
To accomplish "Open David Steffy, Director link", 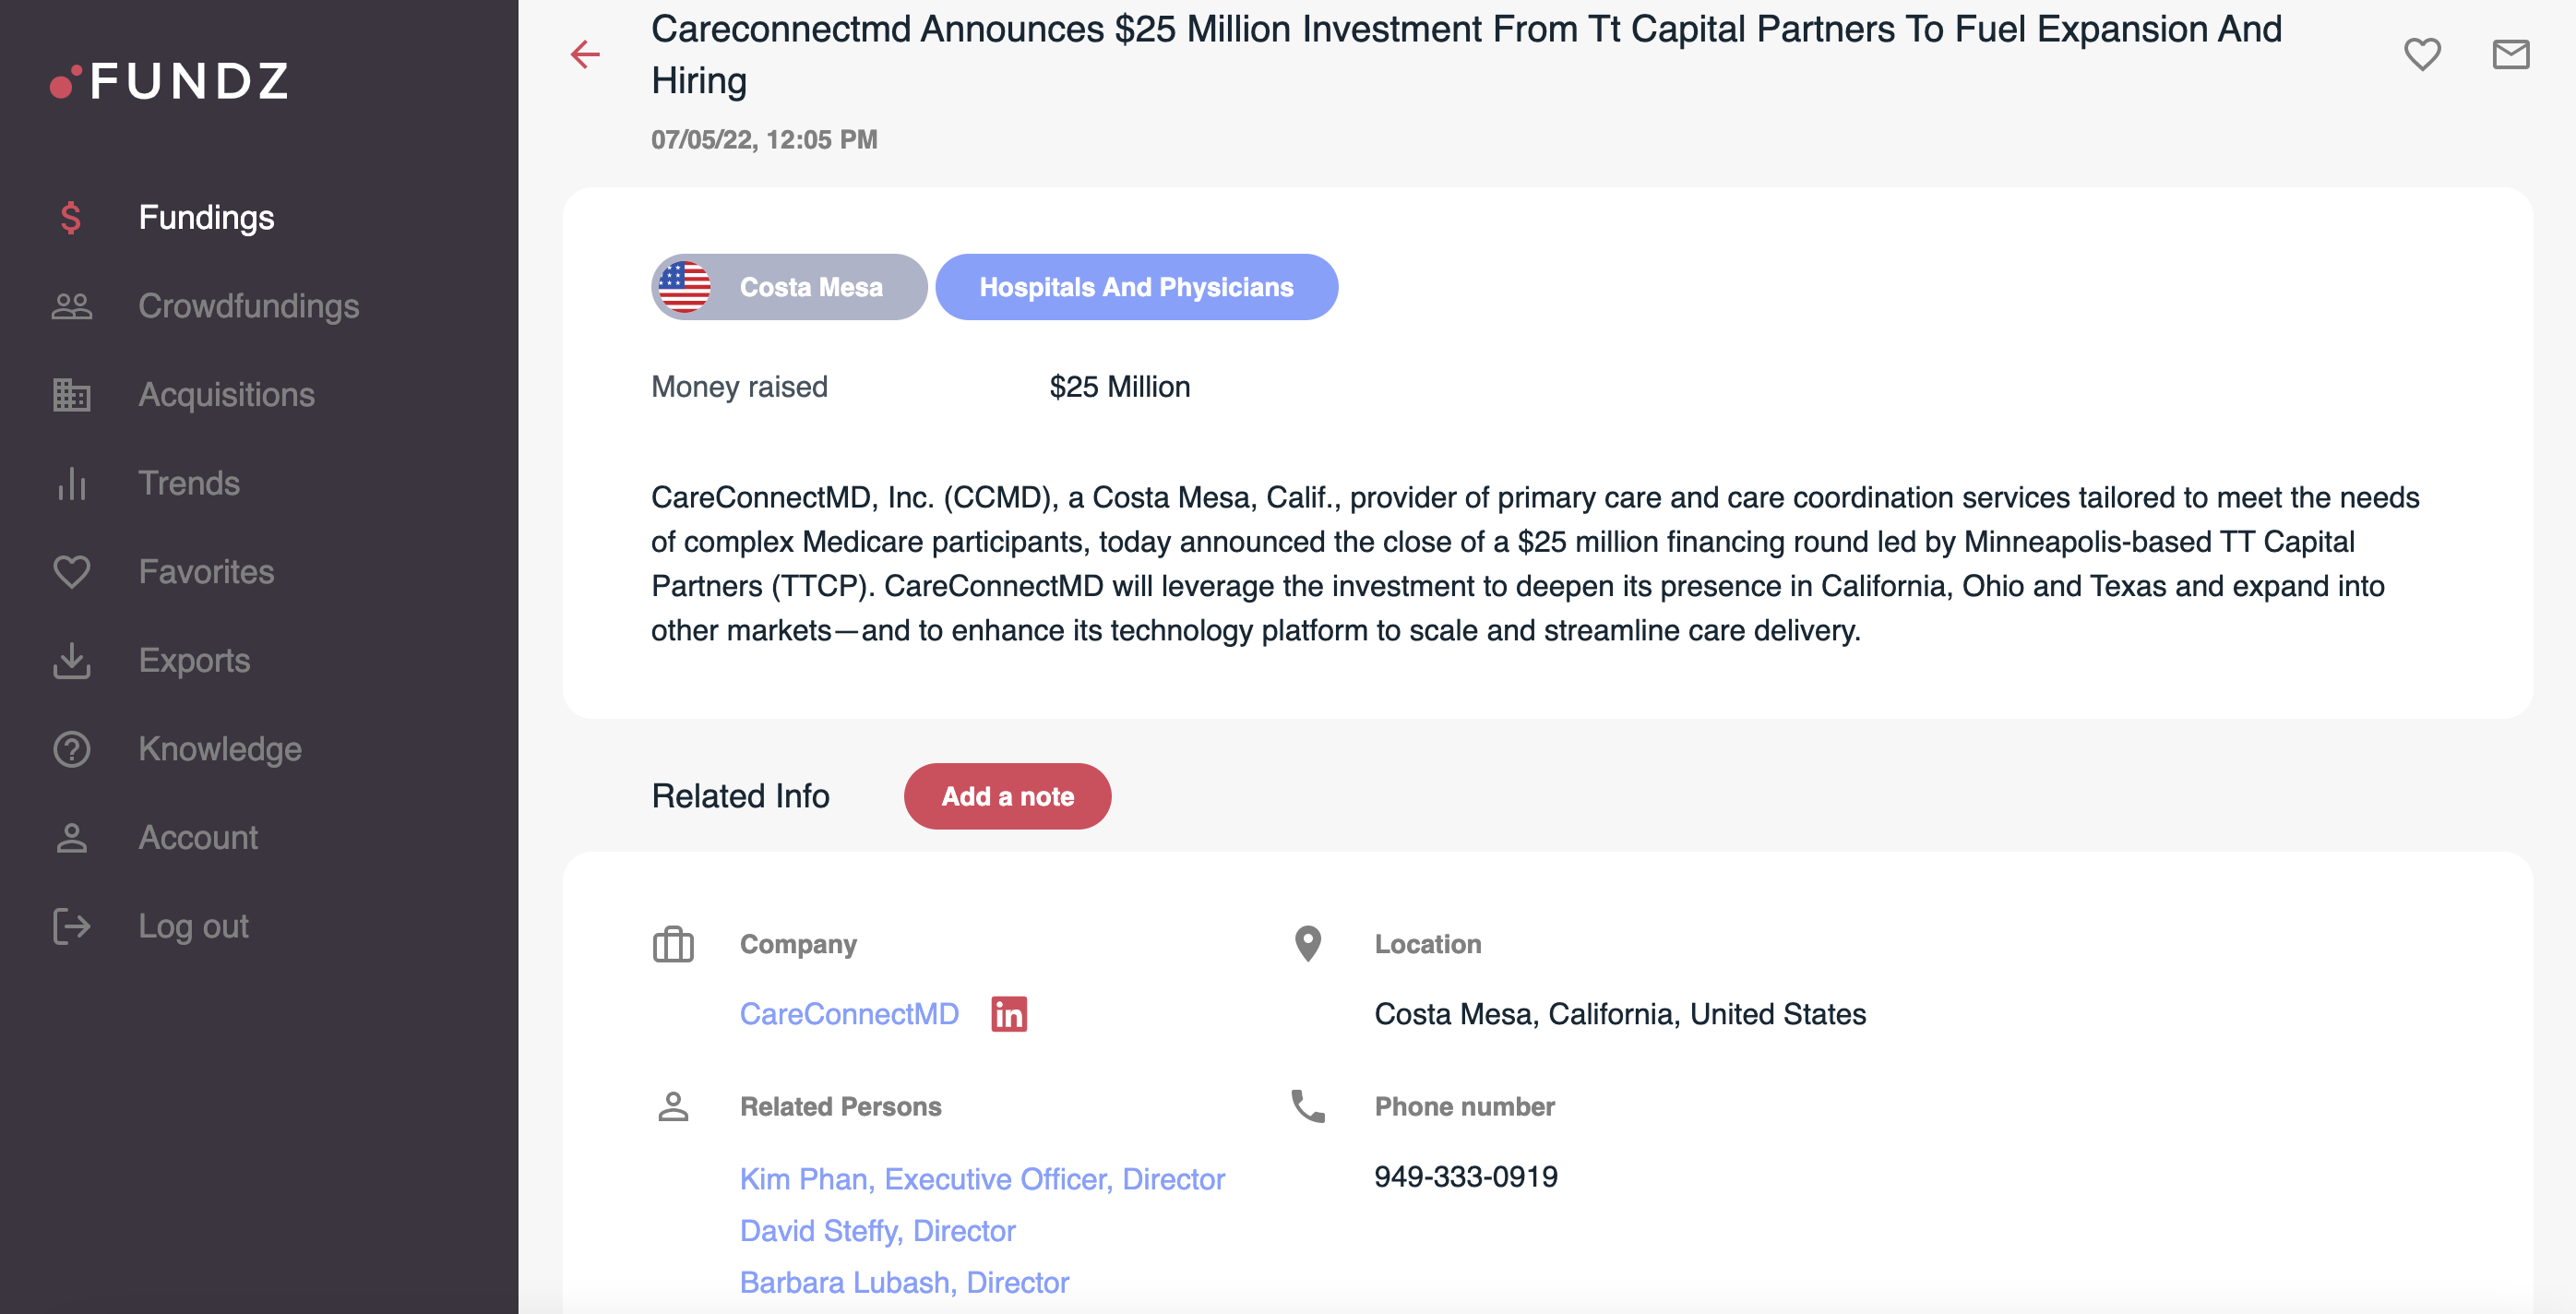I will [877, 1231].
